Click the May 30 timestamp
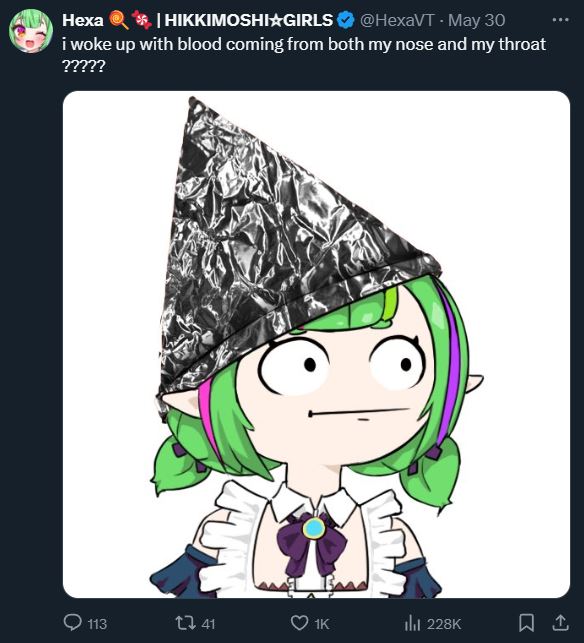 [x=477, y=20]
